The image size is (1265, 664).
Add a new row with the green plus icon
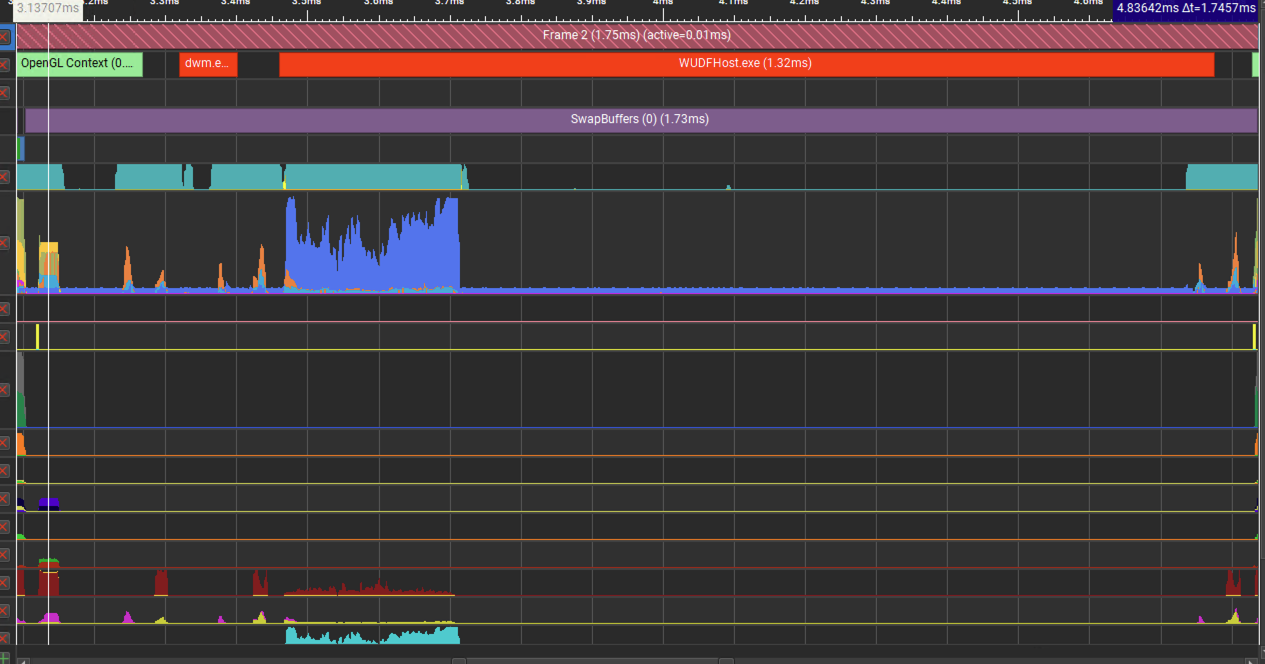[5, 657]
